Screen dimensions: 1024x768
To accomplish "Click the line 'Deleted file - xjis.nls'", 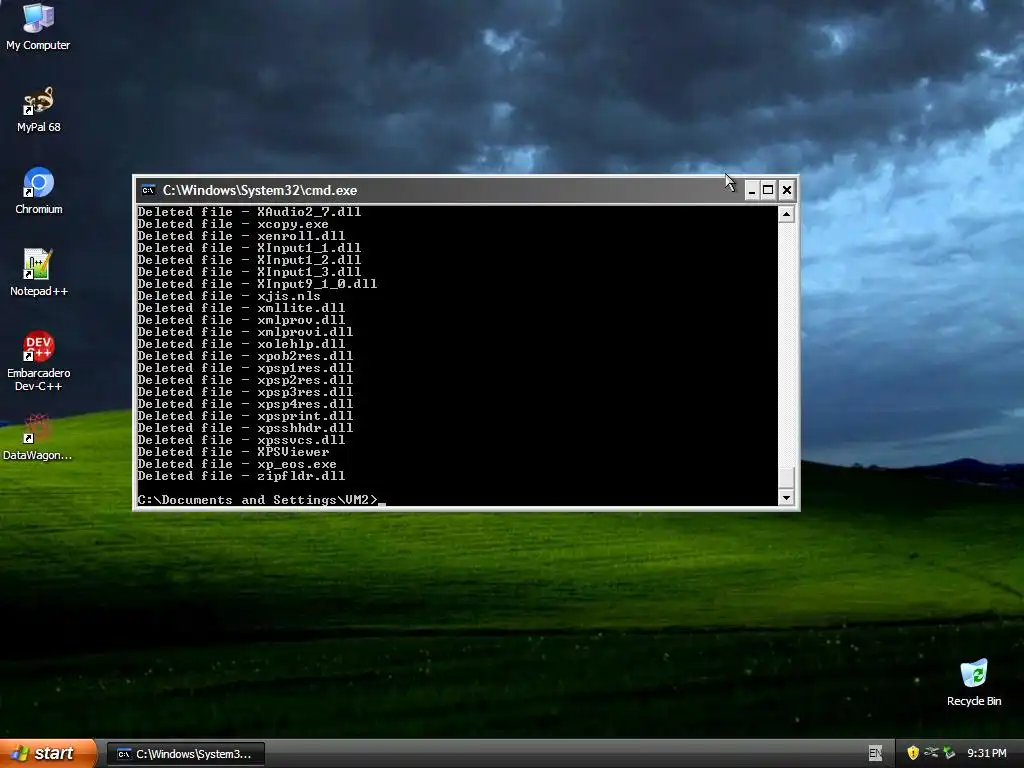I will tap(229, 296).
